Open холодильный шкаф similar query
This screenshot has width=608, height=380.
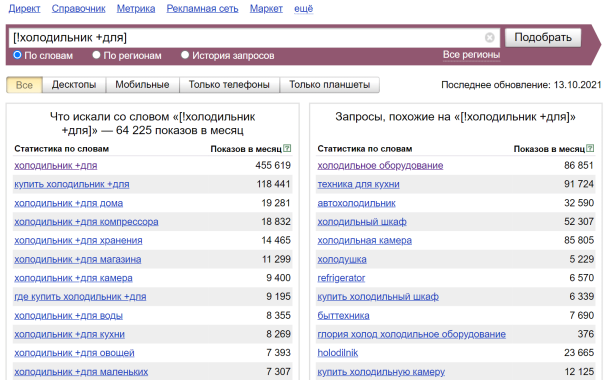362,222
